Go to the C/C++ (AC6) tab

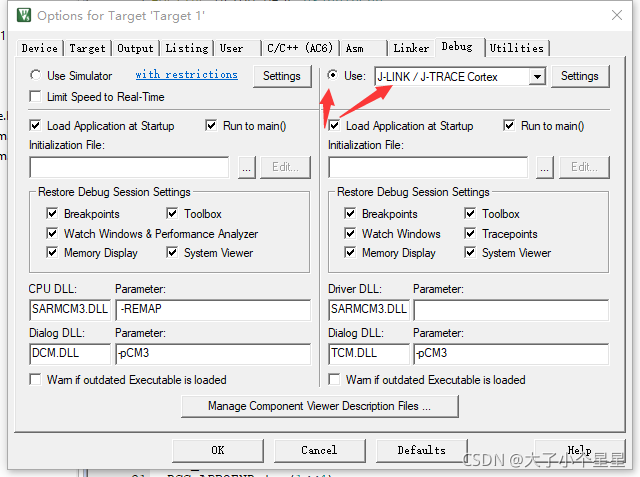[x=300, y=48]
